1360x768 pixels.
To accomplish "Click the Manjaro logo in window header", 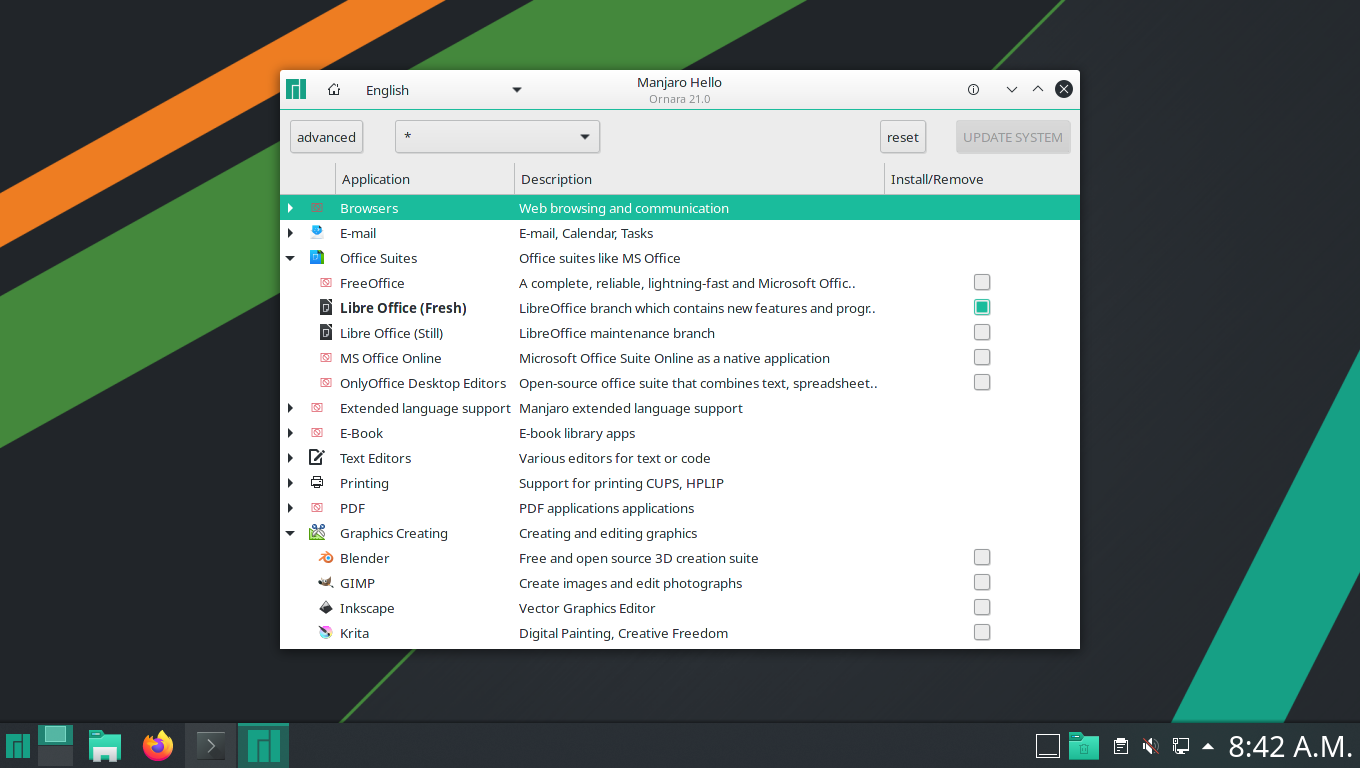I will click(296, 89).
